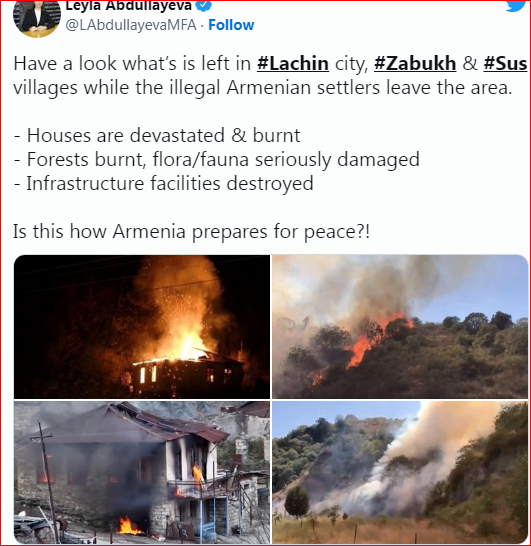Follow the @LAbdullayevaMFA account
The height and width of the screenshot is (546, 531).
pos(231,25)
